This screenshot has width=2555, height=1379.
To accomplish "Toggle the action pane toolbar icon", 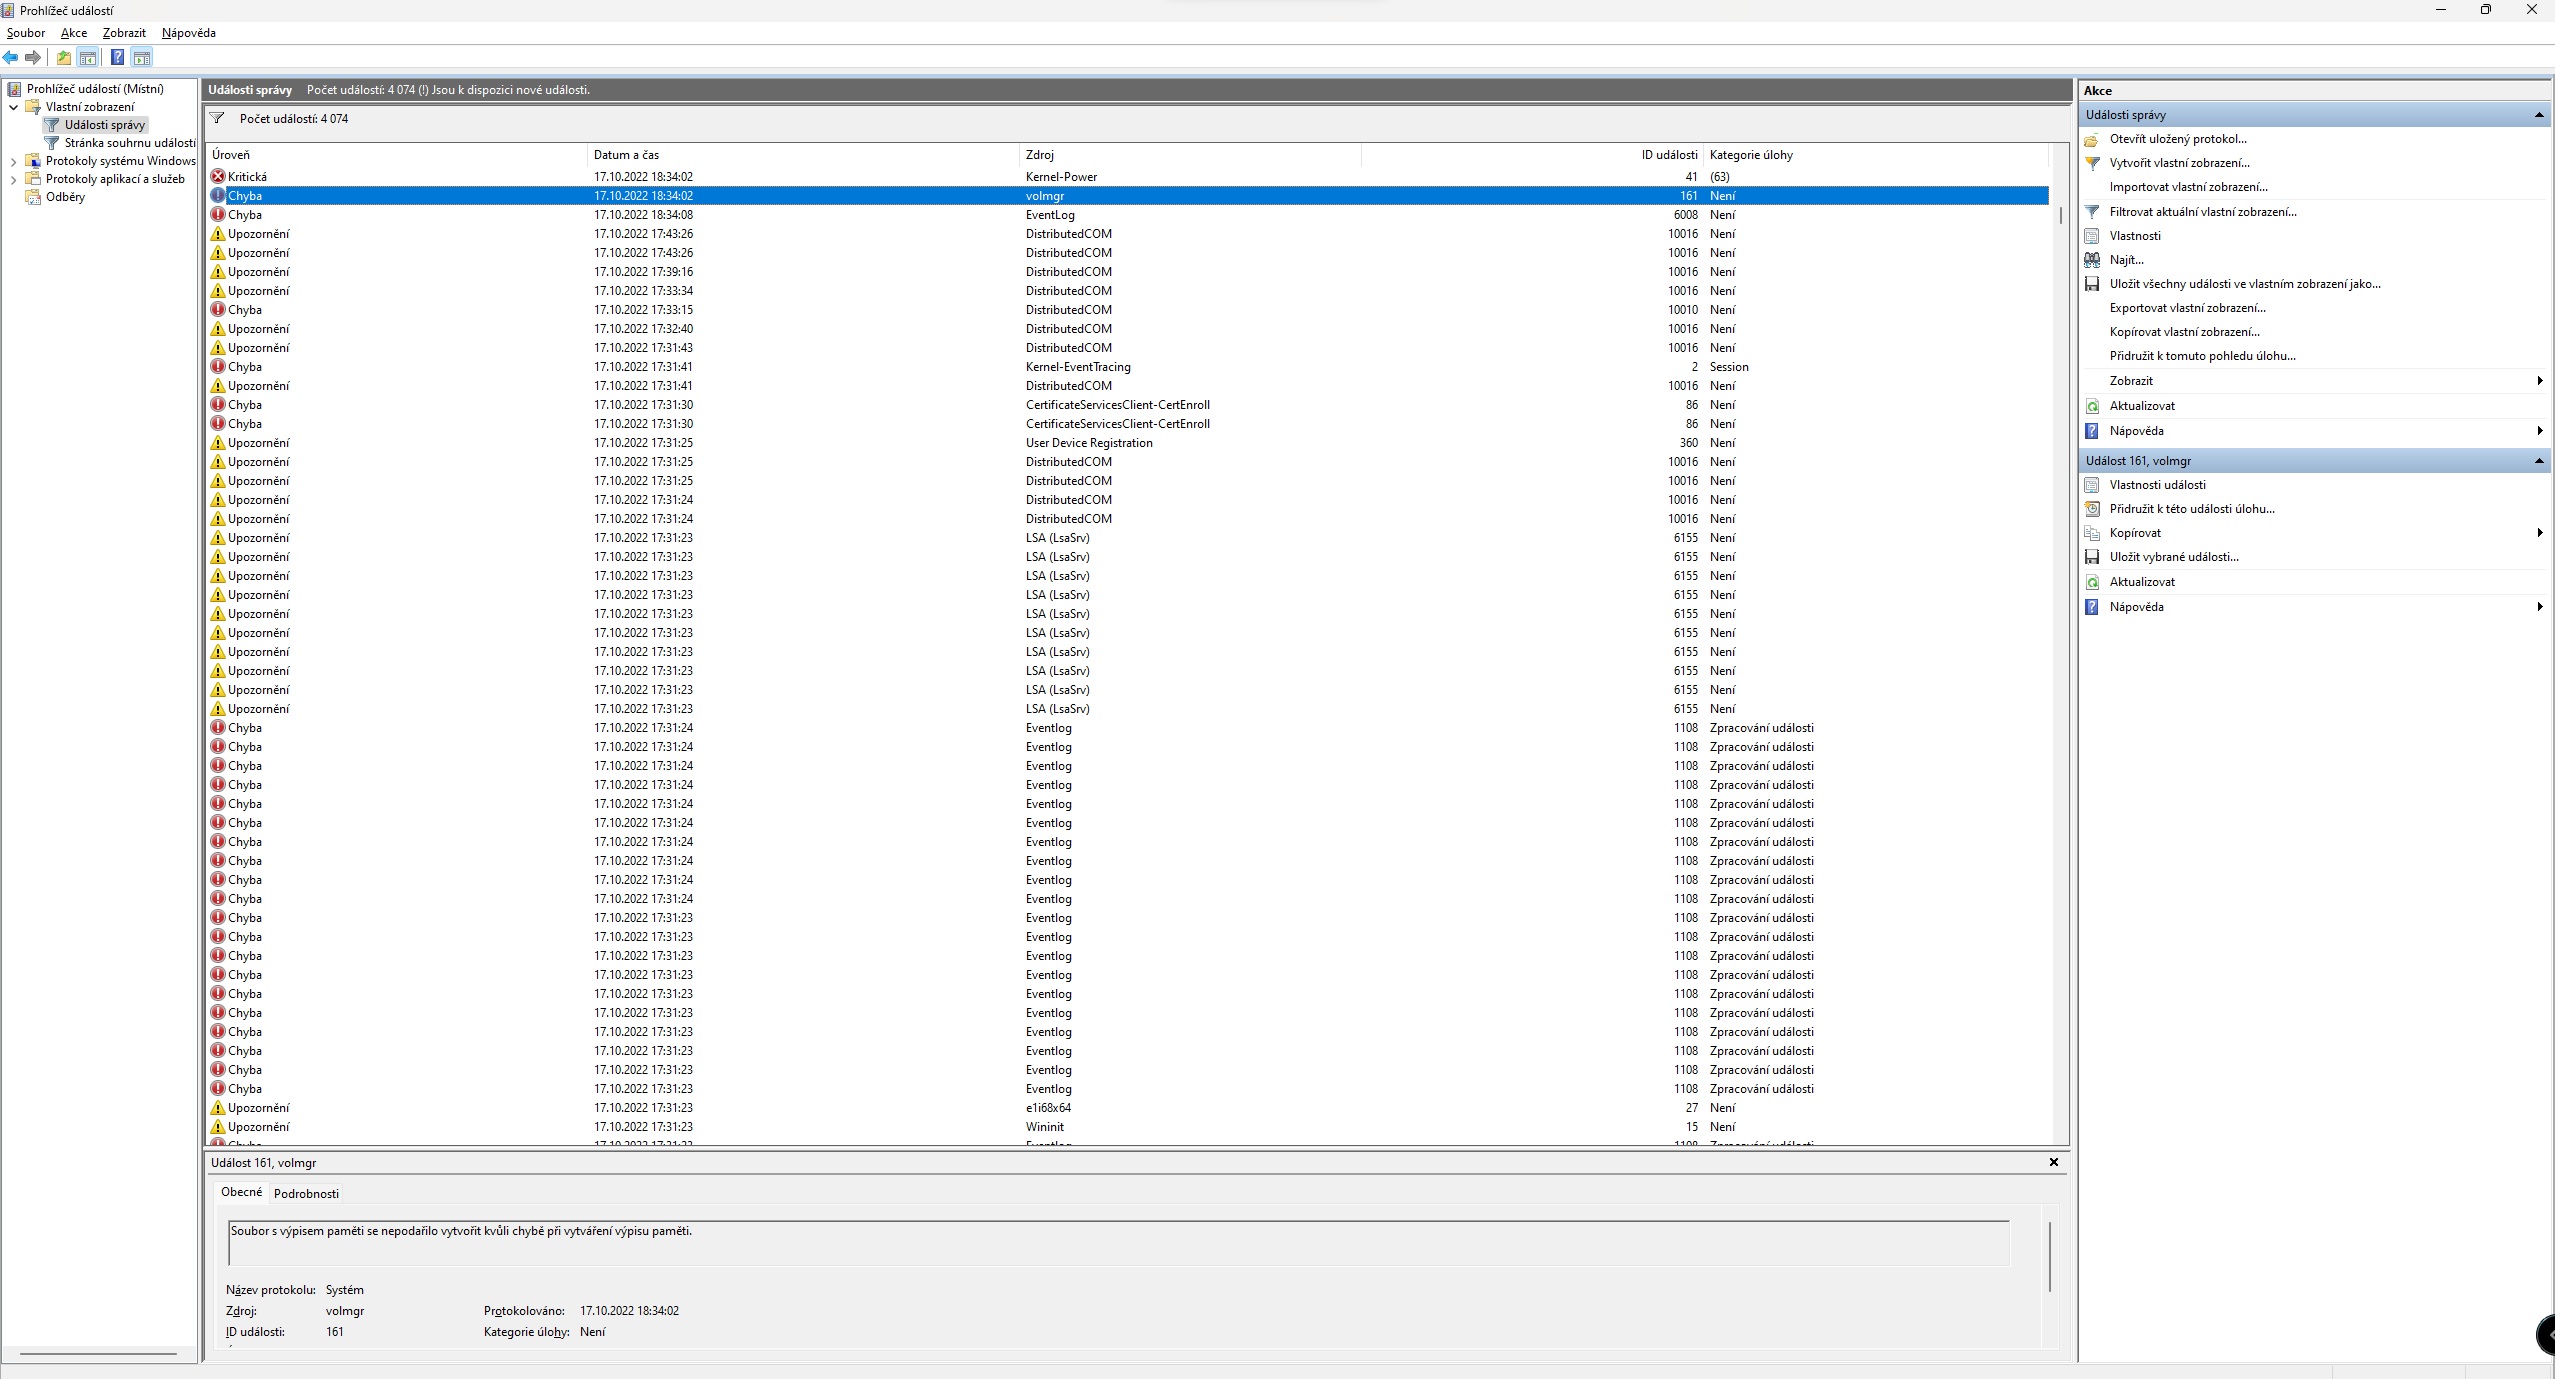I will [x=142, y=58].
